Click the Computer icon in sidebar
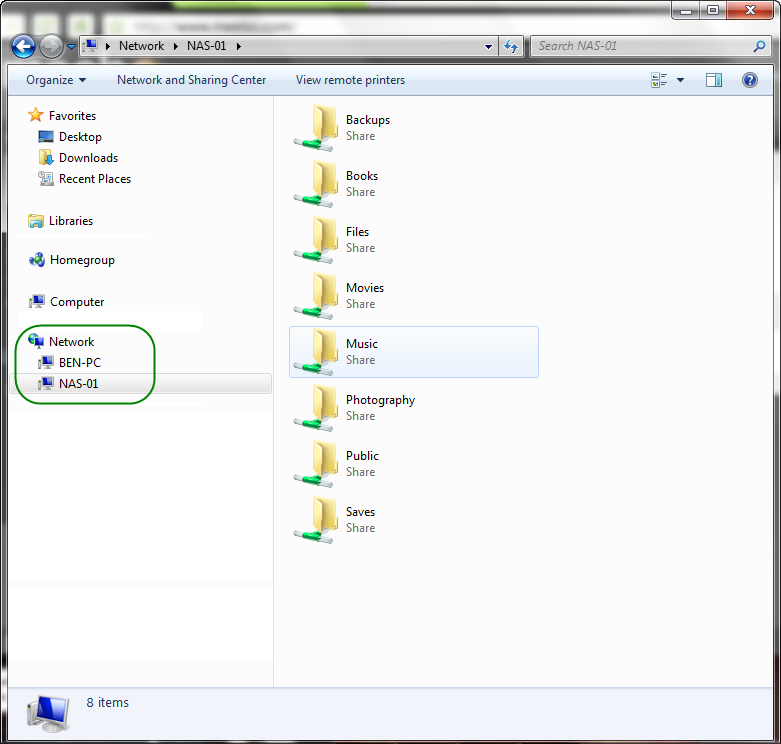 pos(37,301)
